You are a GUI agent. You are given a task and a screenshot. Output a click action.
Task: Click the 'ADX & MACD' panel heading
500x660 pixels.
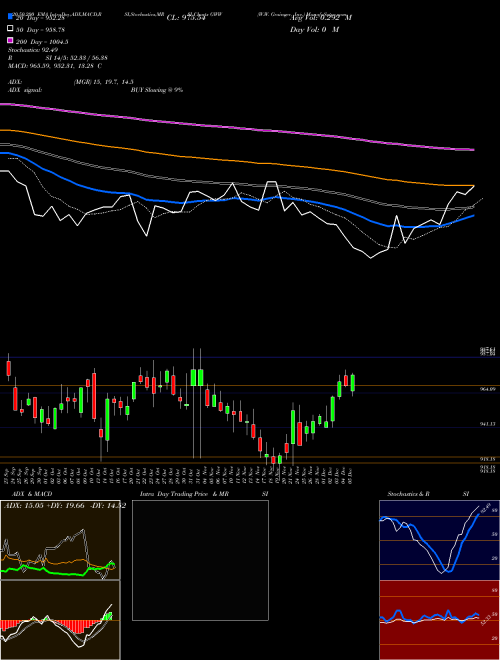click(32, 494)
